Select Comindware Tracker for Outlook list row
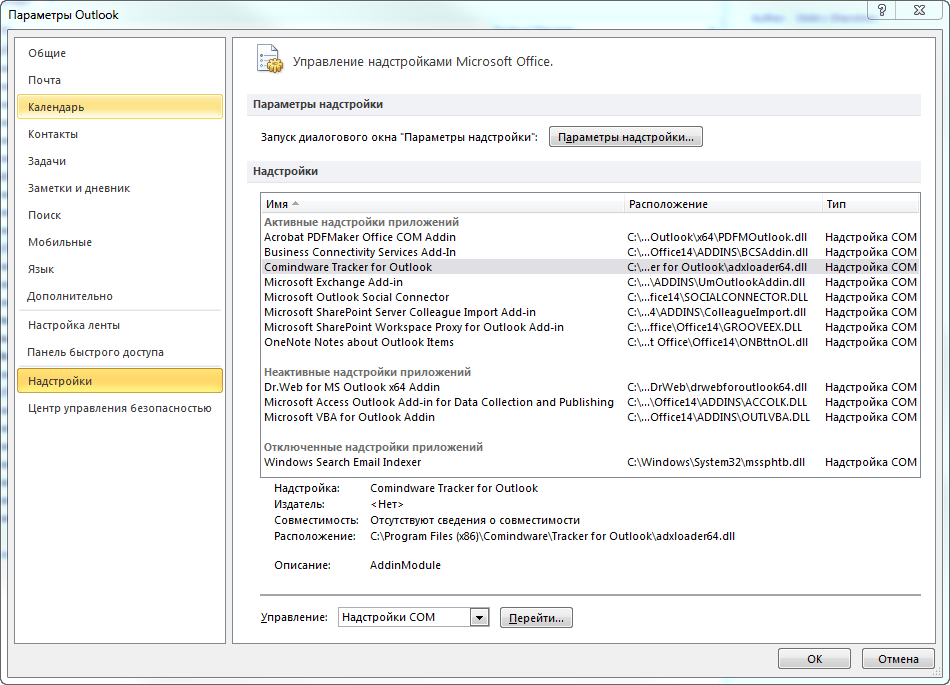 (590, 267)
